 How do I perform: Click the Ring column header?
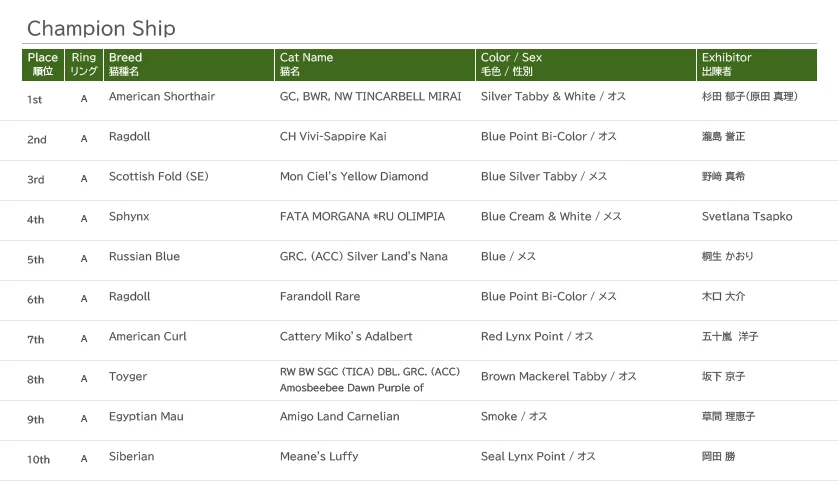coord(84,64)
